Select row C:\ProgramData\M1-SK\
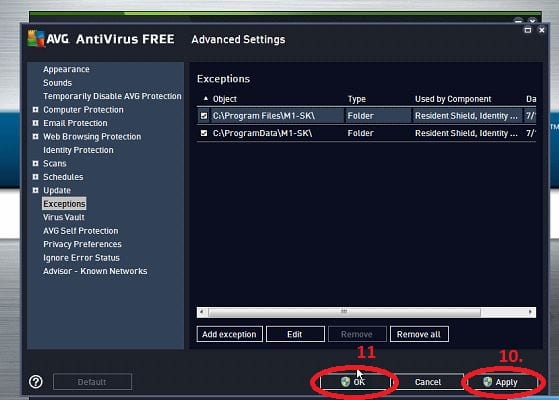This screenshot has width=559, height=400. point(366,133)
